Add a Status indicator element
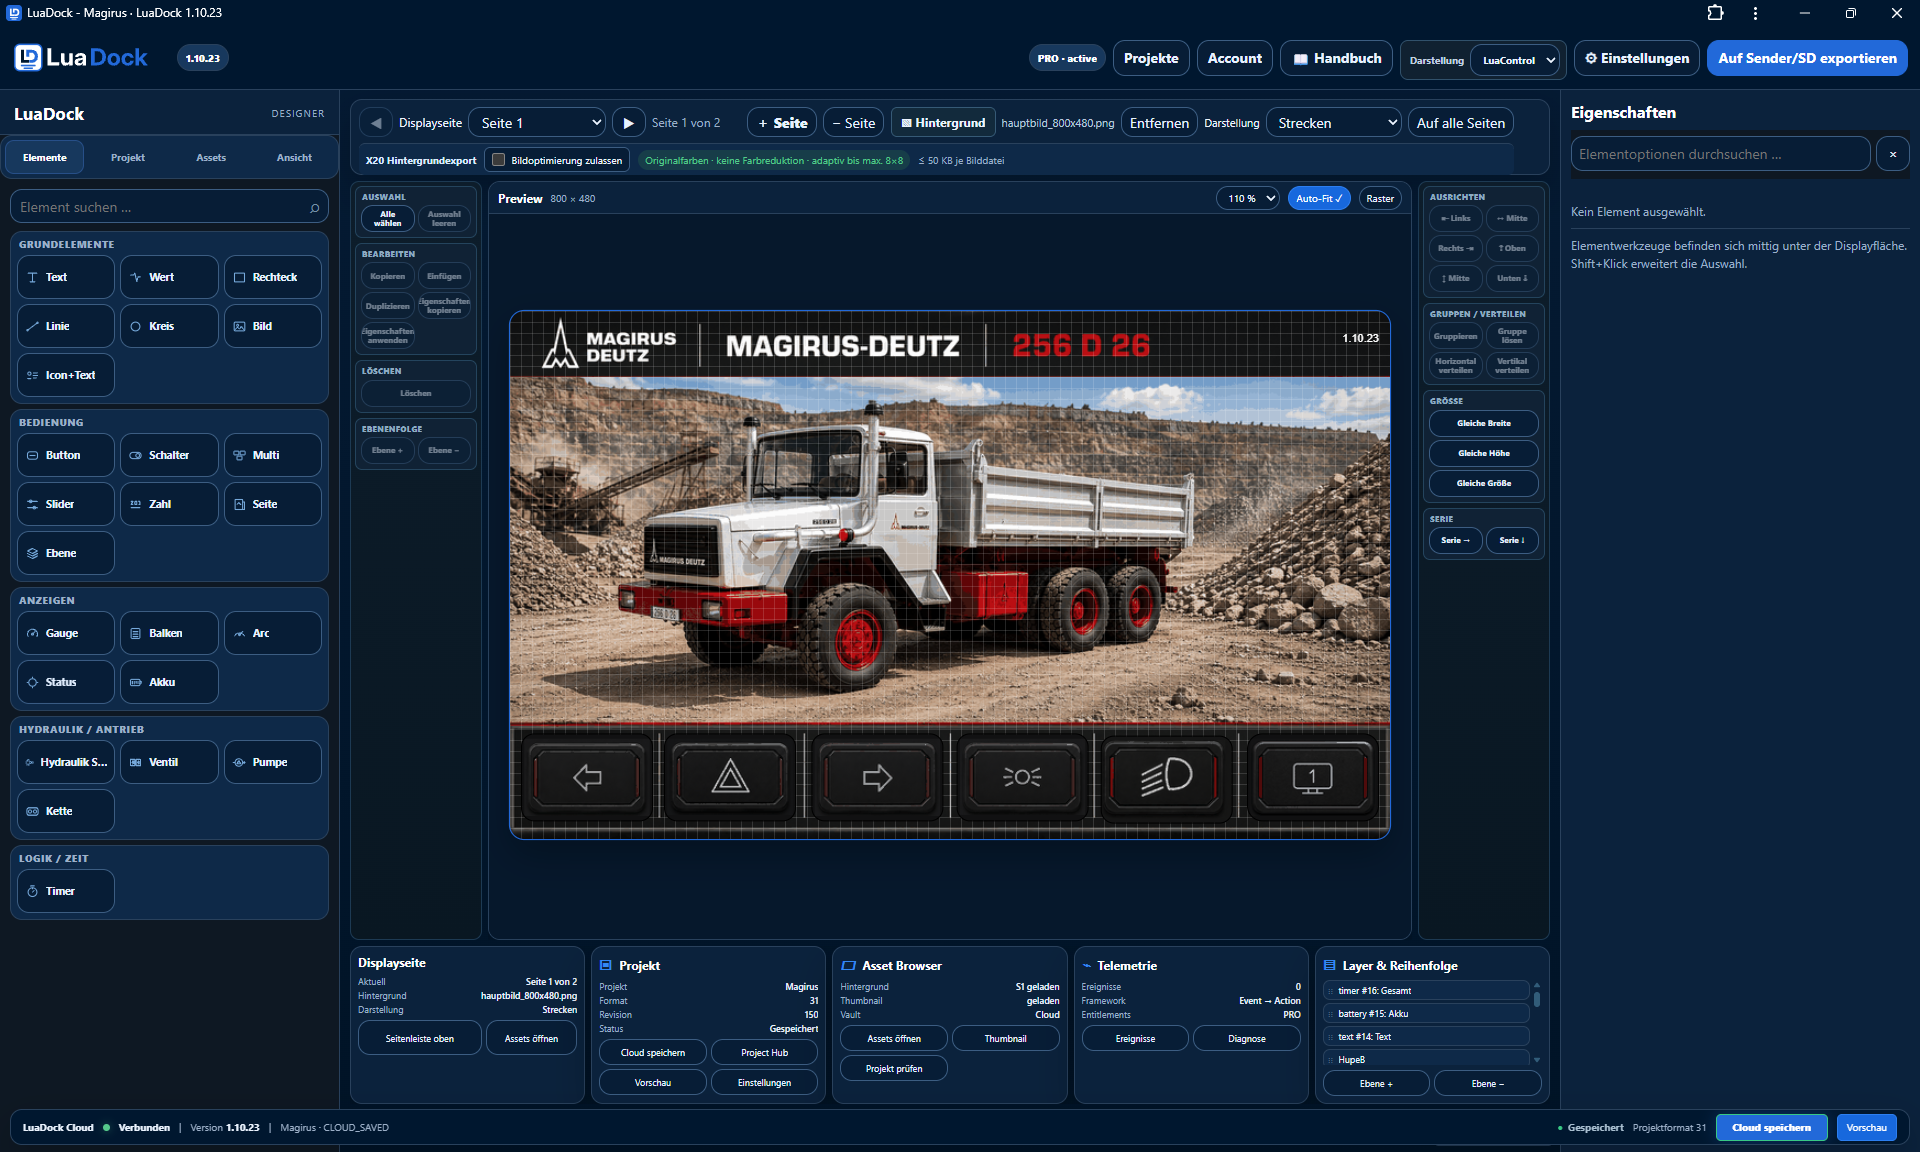This screenshot has width=1920, height=1152. click(x=66, y=682)
